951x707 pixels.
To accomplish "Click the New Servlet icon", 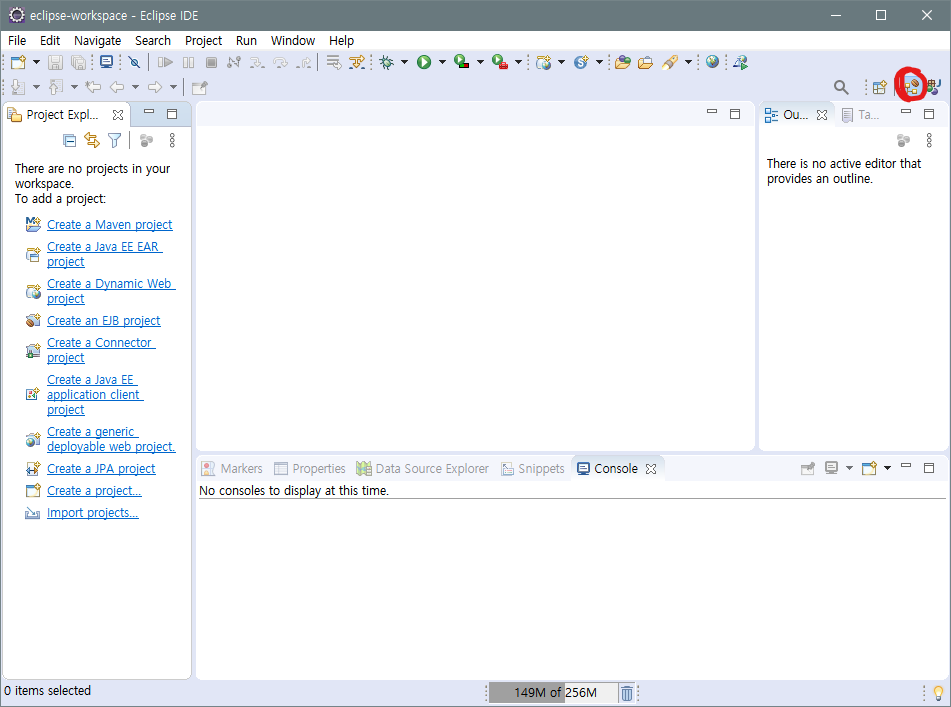I will click(581, 62).
